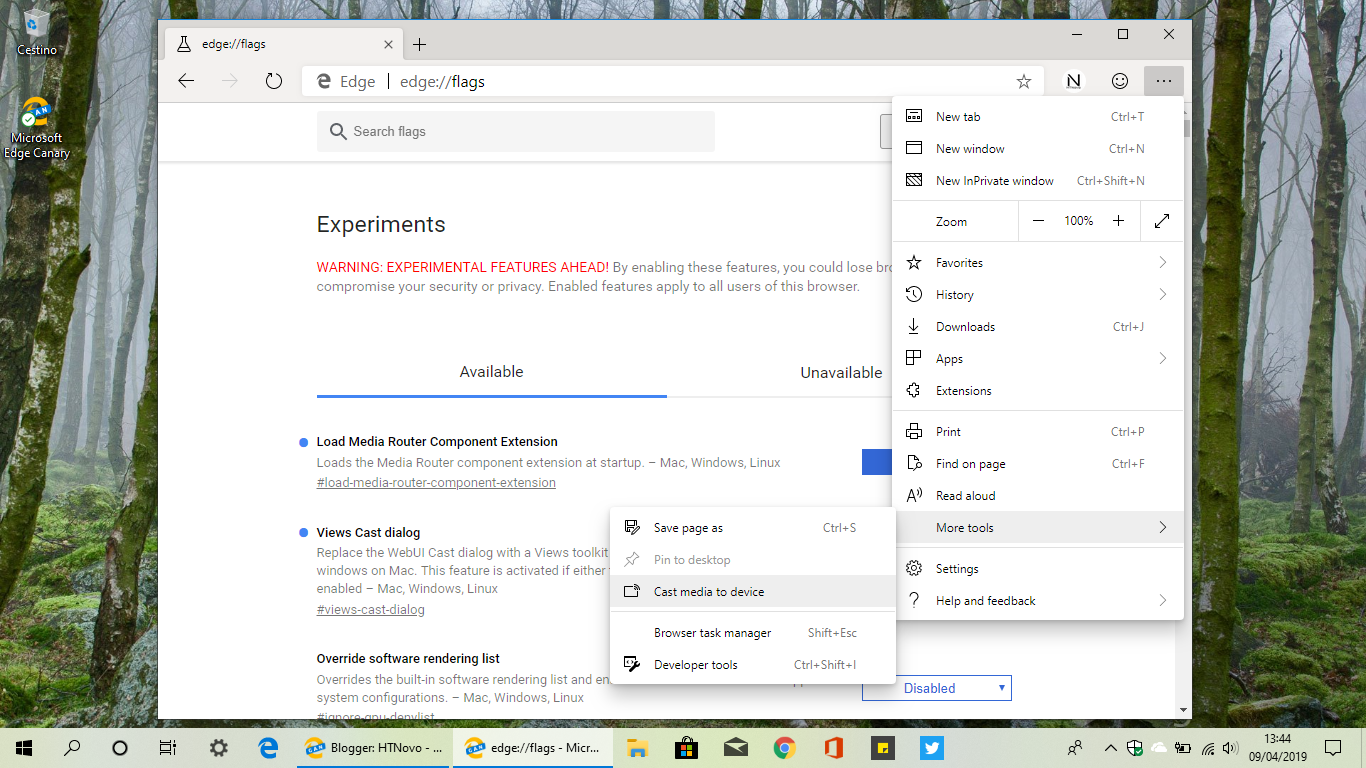
Task: Open the Disabled dropdown for software rendering list
Action: [935, 687]
